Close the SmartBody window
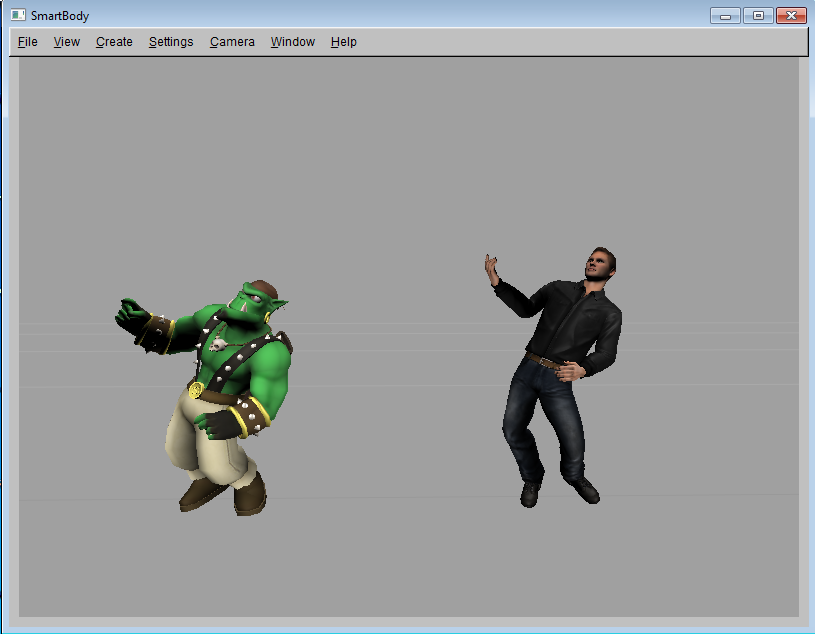Image resolution: width=815 pixels, height=634 pixels. [791, 16]
